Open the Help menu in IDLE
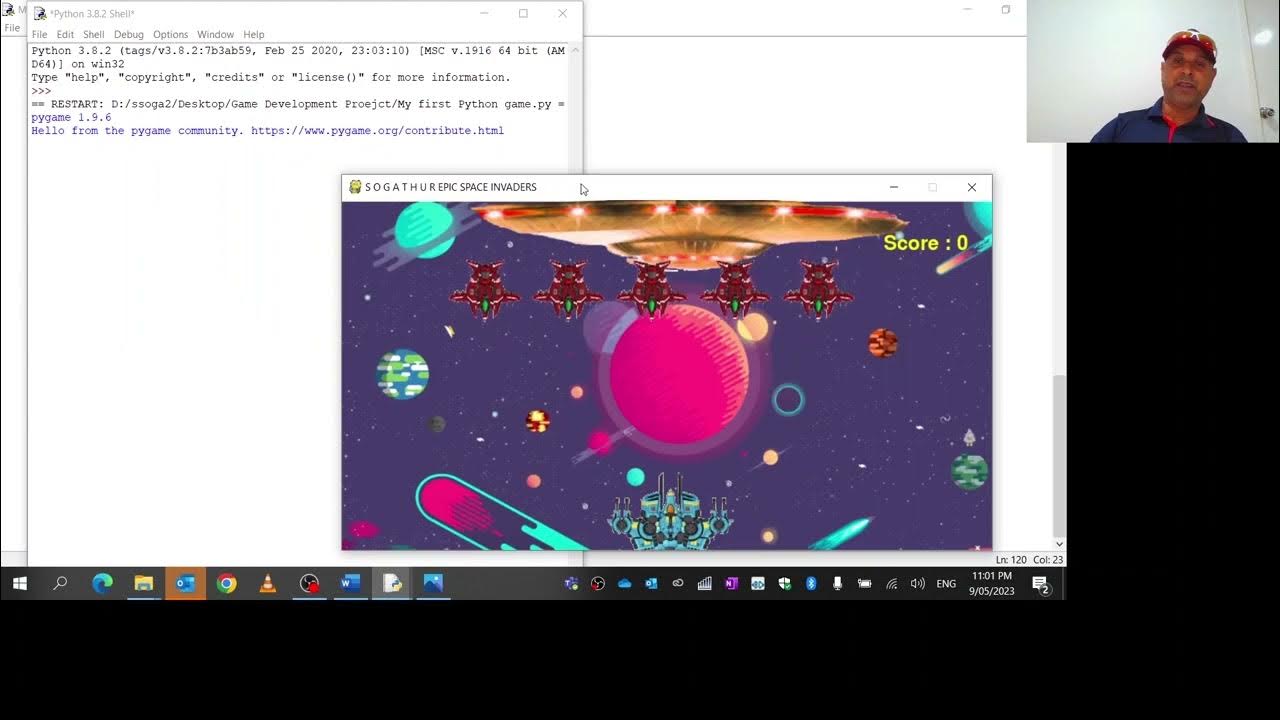1280x720 pixels. [x=254, y=34]
